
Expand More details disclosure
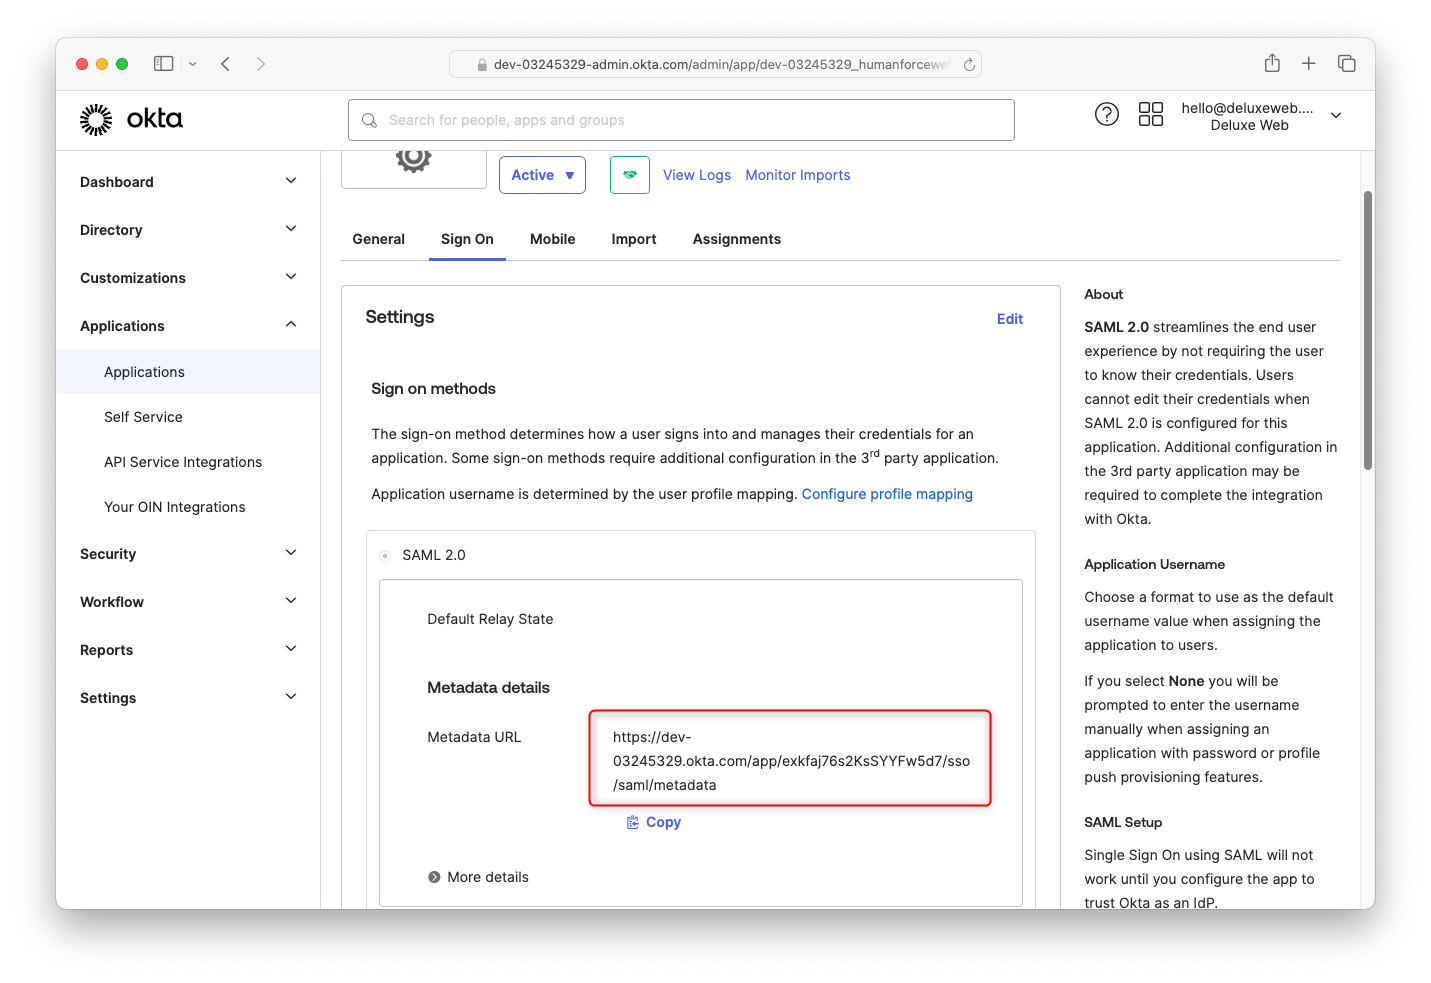point(478,877)
